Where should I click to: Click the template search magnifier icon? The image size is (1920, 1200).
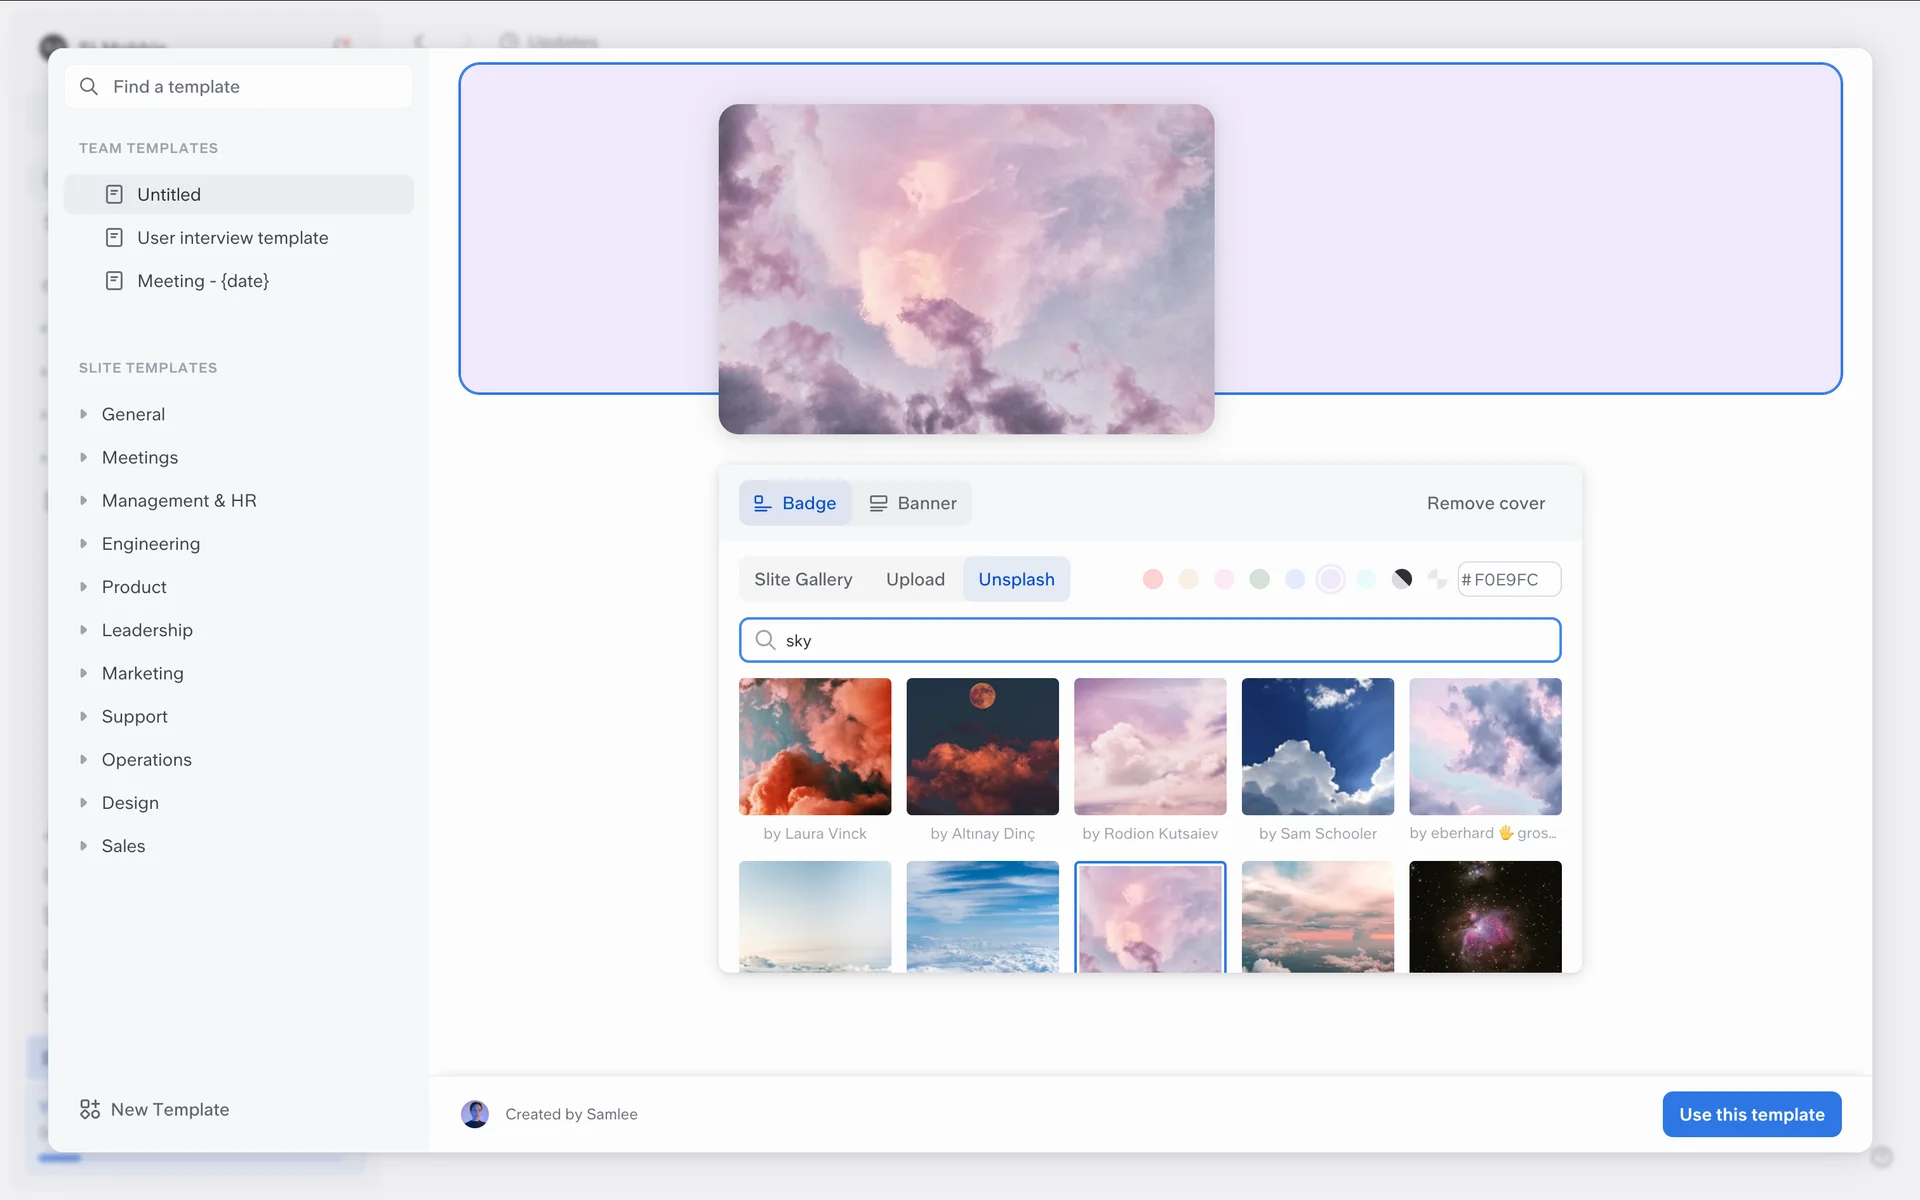[89, 87]
